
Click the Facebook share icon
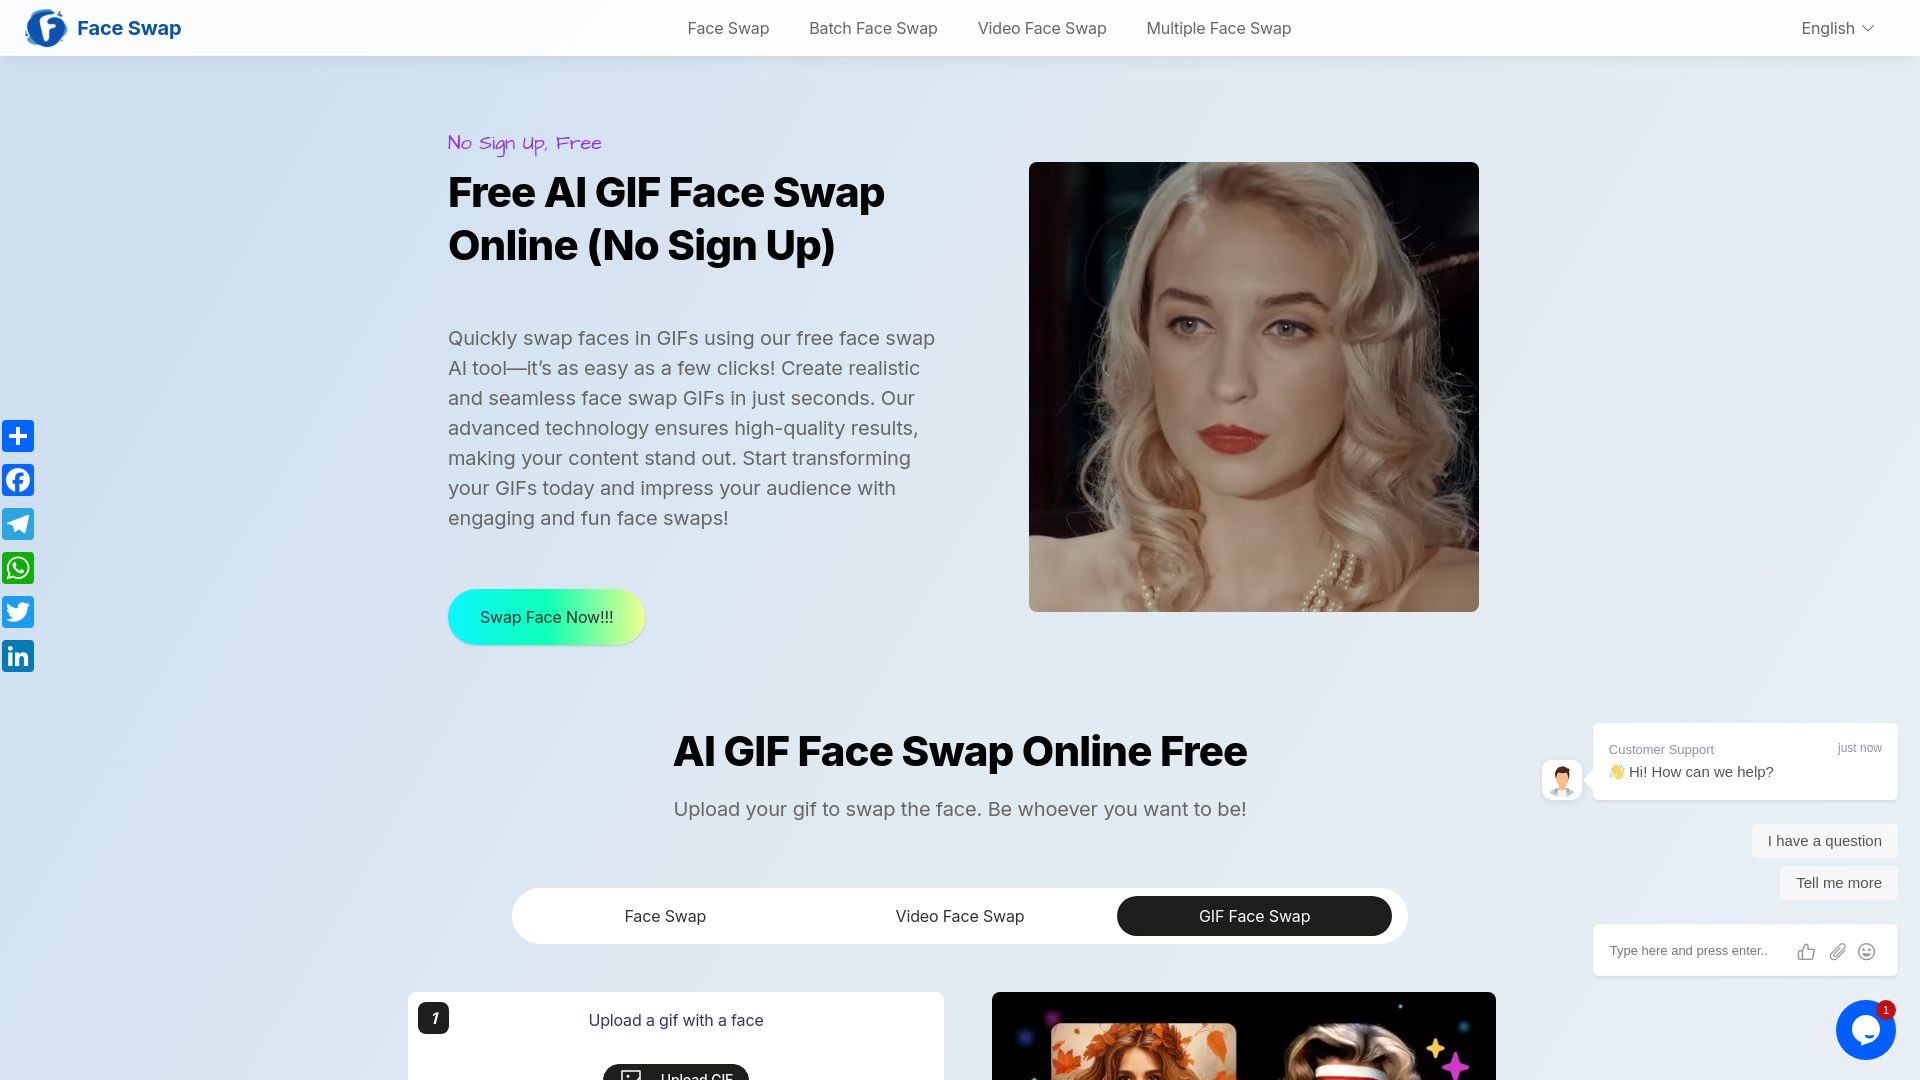click(18, 480)
